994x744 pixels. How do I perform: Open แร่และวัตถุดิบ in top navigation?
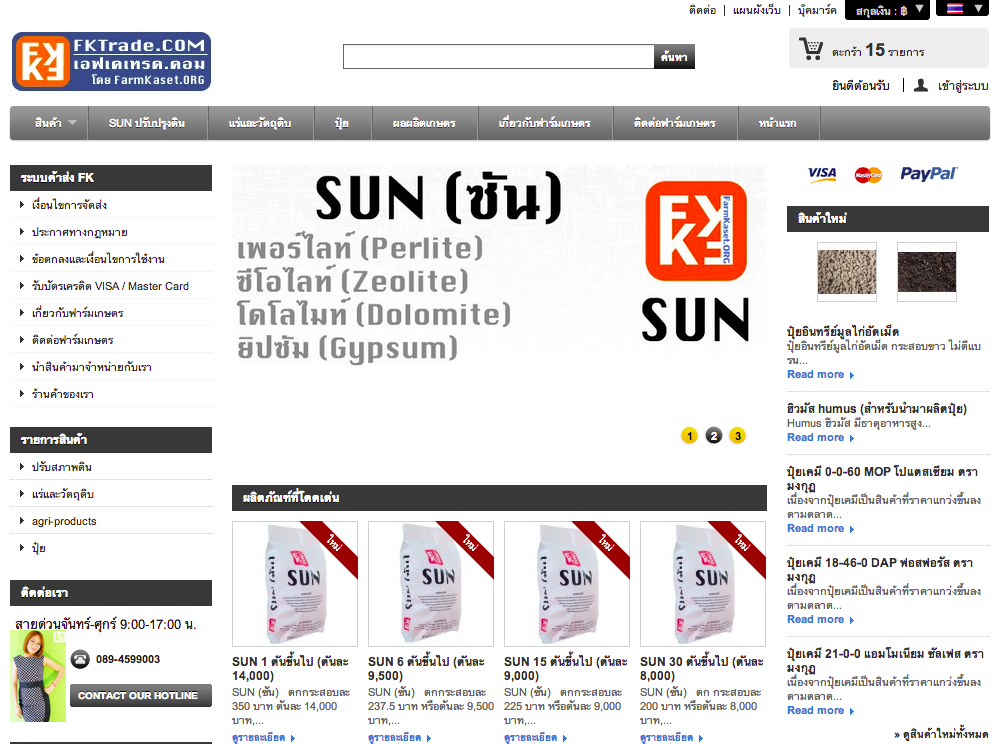pyautogui.click(x=261, y=123)
